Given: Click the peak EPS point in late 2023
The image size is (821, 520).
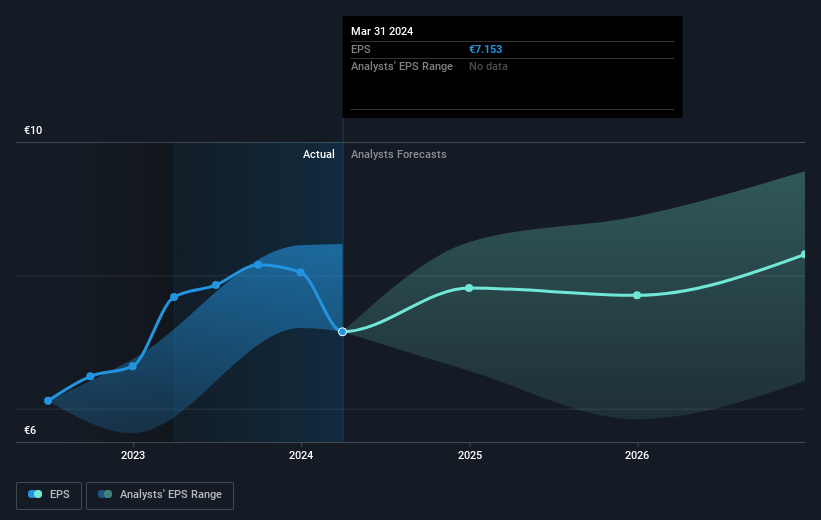Looking at the screenshot, I should [x=258, y=264].
